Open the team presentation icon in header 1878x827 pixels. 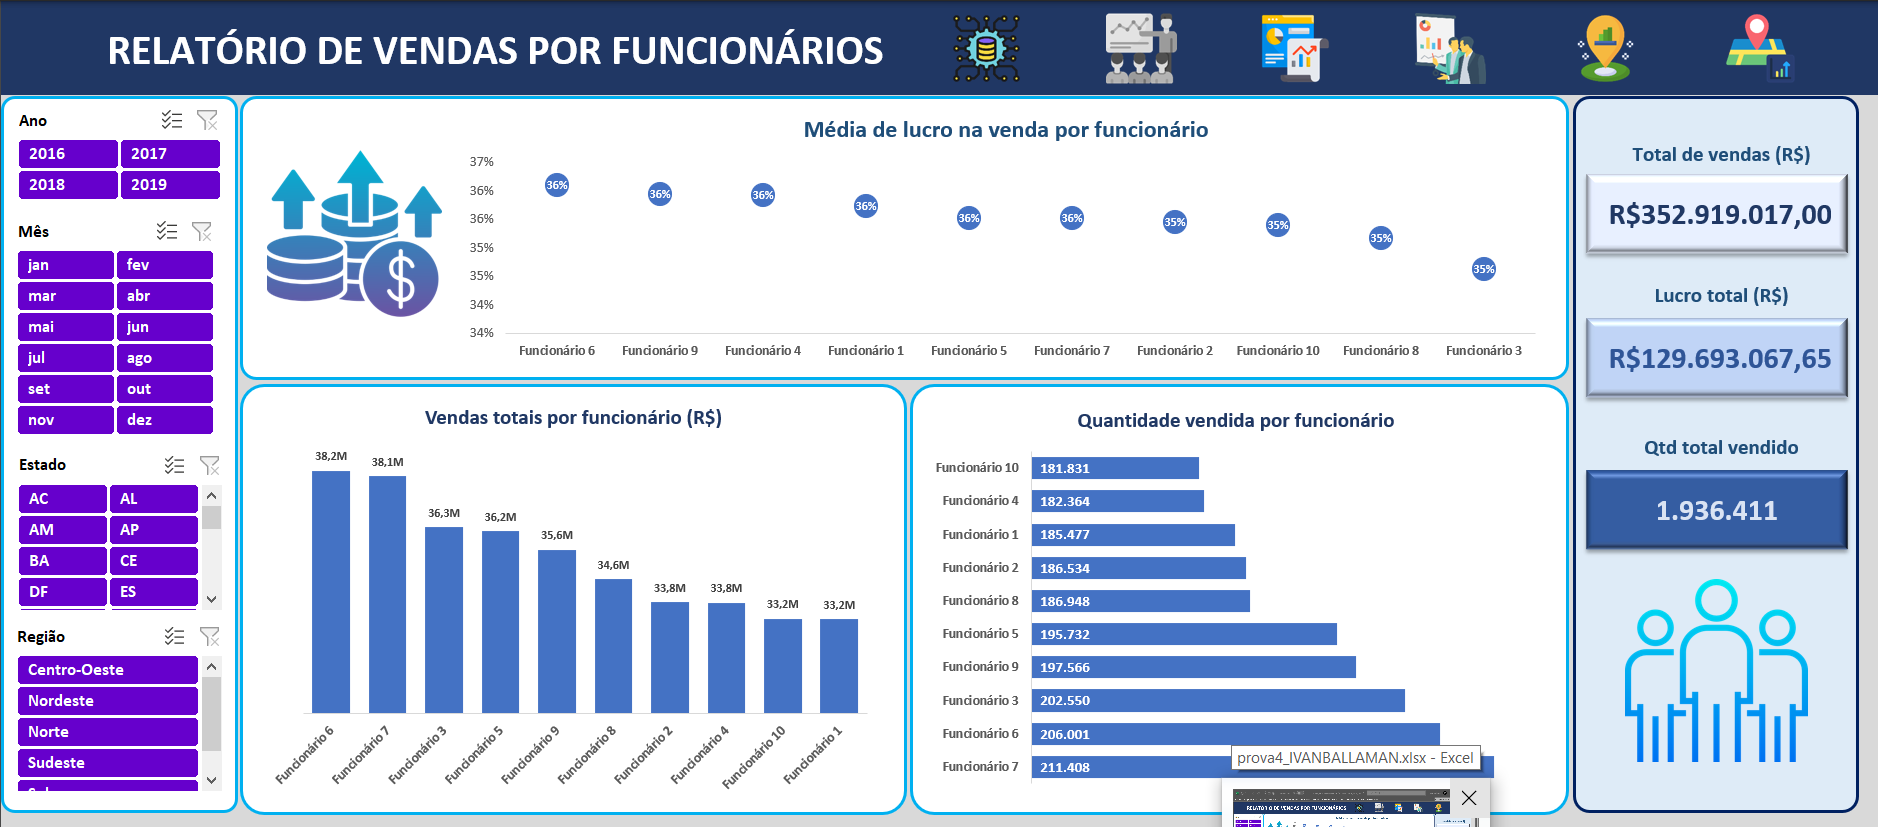(x=1141, y=48)
